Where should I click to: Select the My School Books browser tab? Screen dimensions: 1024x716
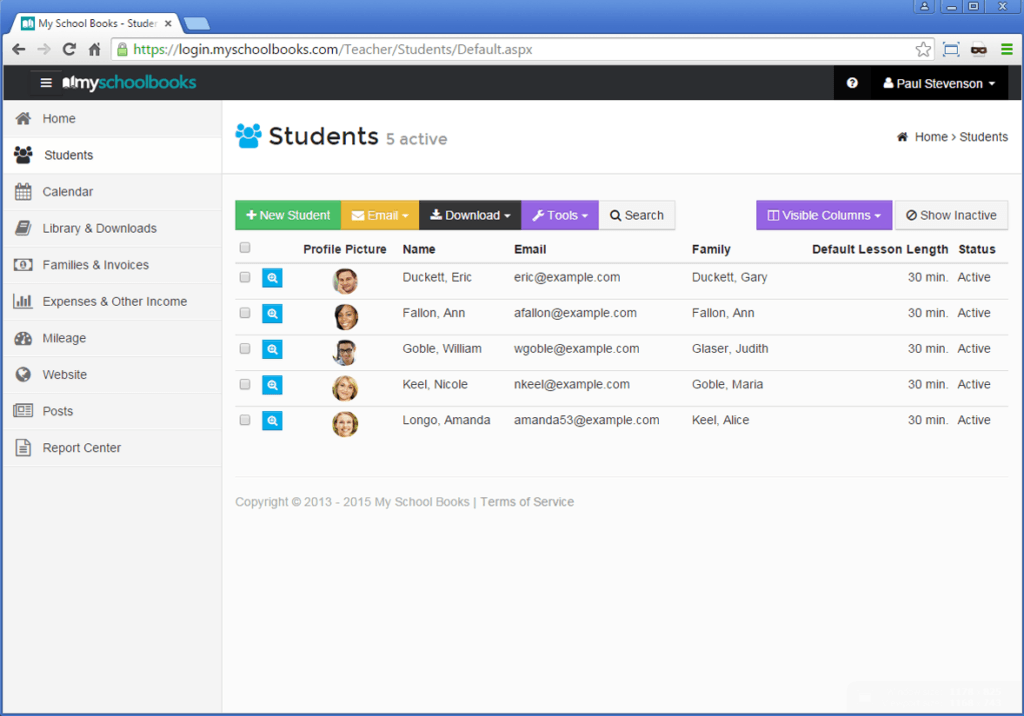(x=95, y=21)
